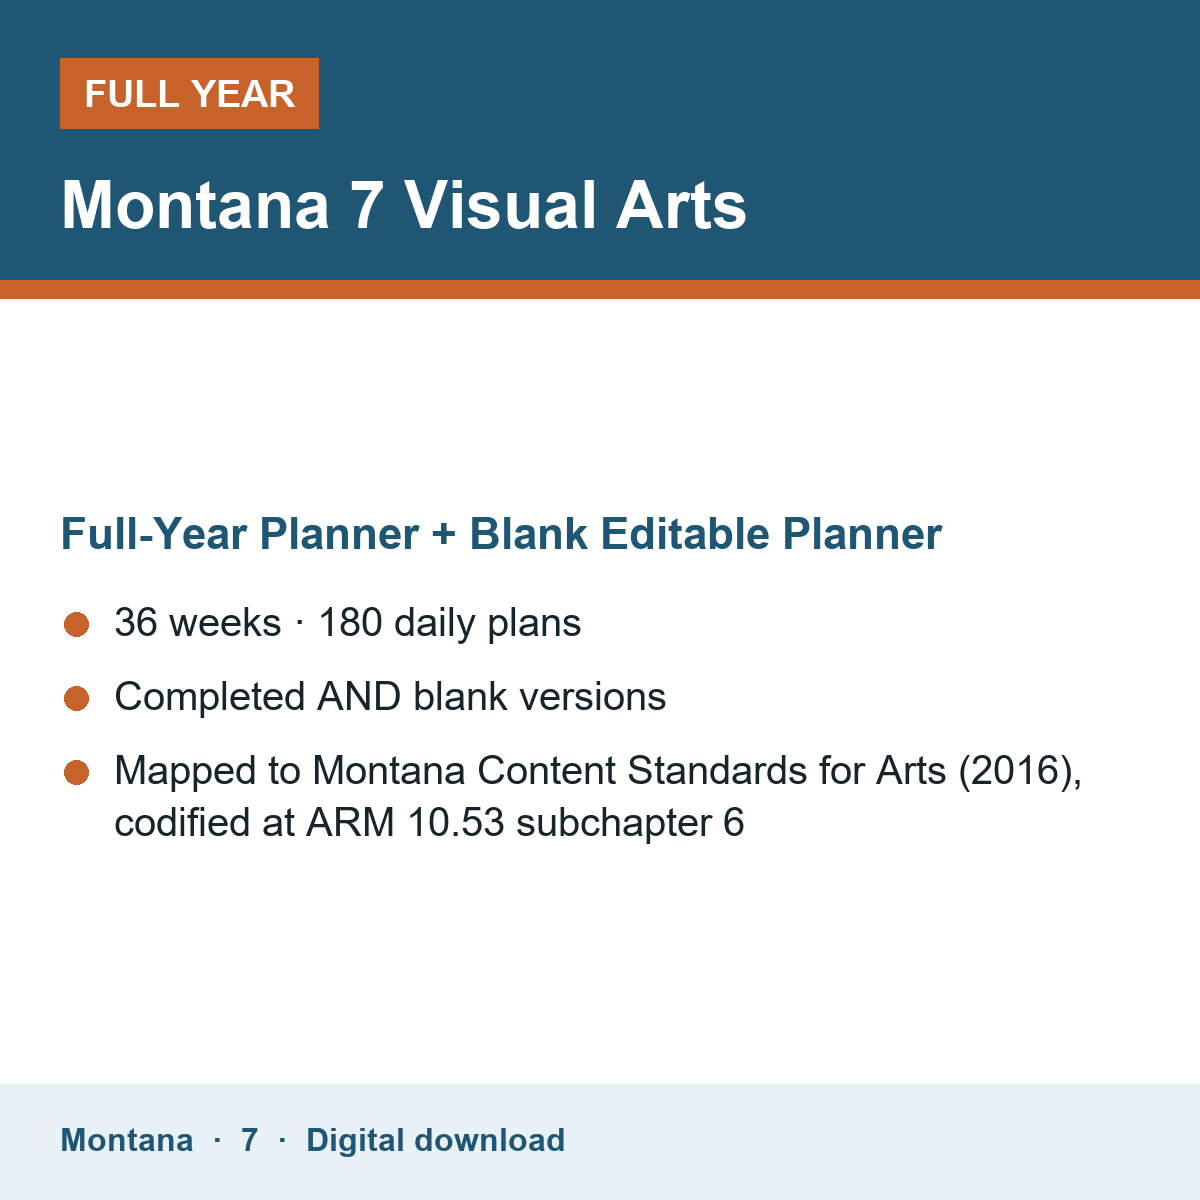This screenshot has height=1200, width=1200.
Task: Click the bullet dot beside 36 weeks
Action: tap(77, 625)
